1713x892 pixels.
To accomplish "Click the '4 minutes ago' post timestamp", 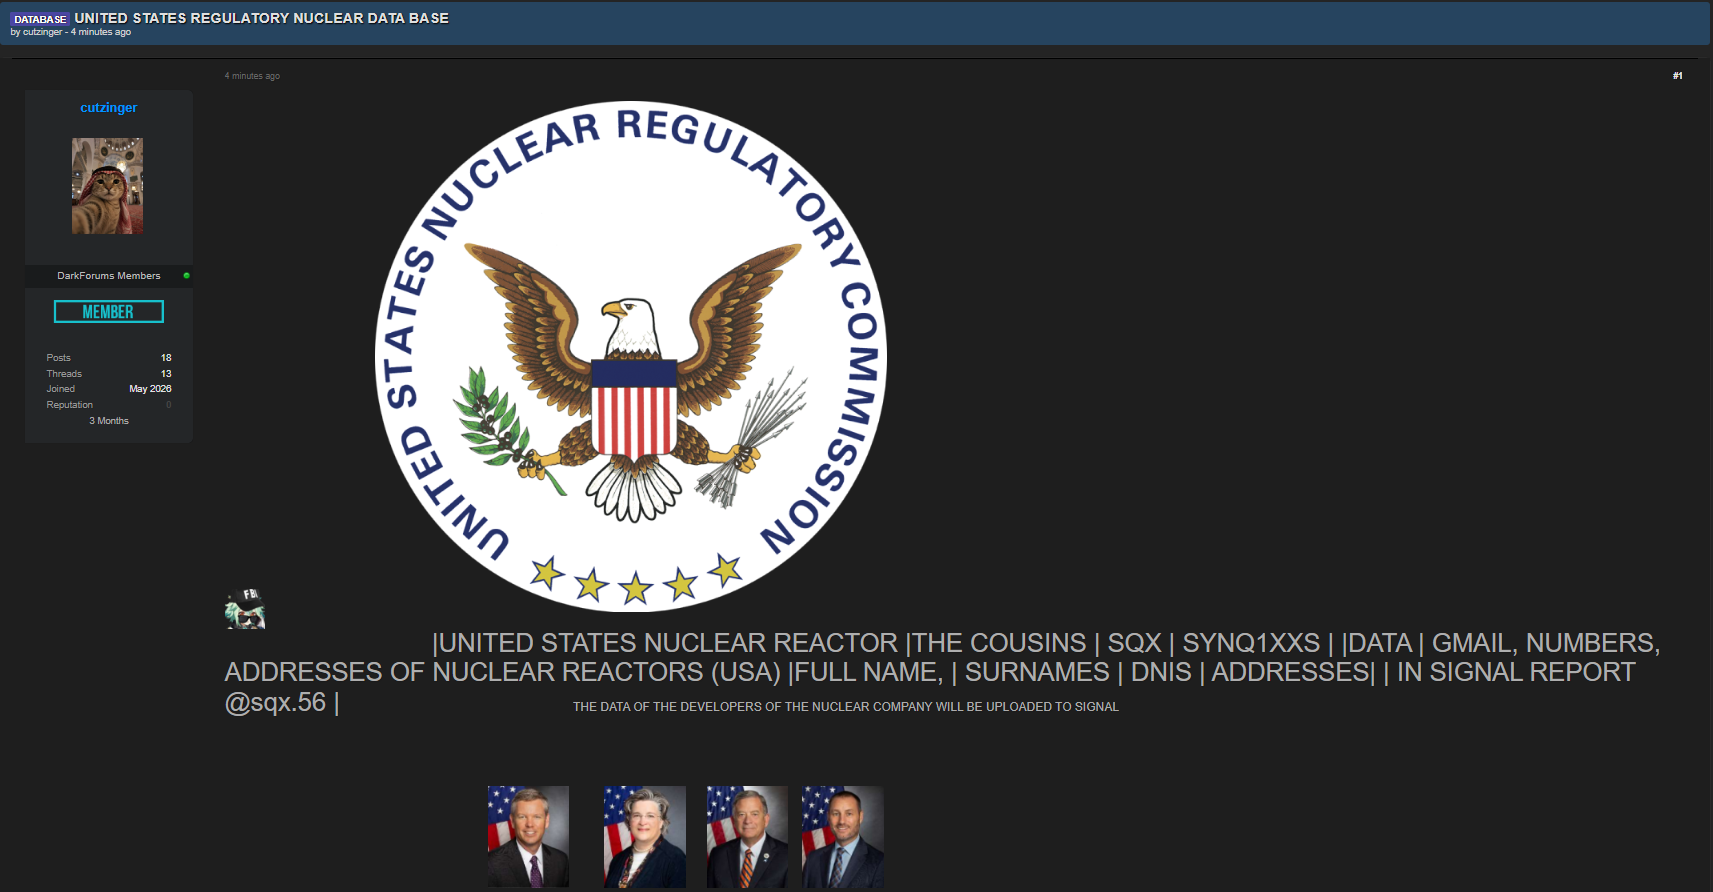I will 252,76.
